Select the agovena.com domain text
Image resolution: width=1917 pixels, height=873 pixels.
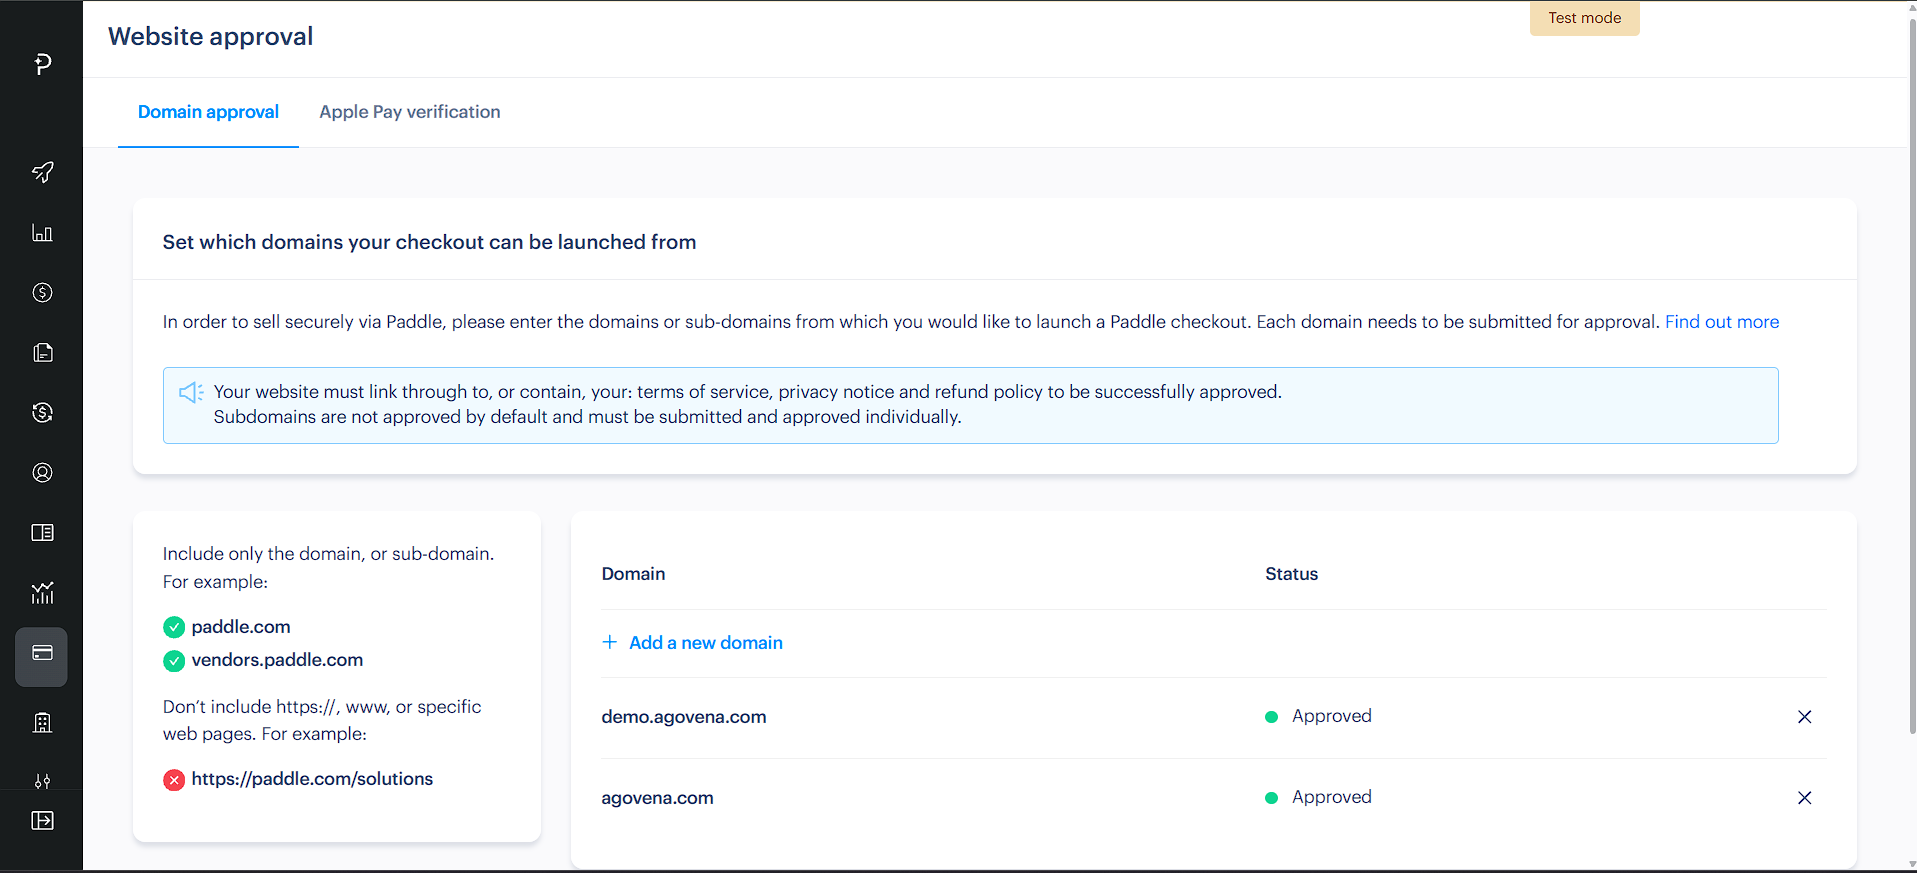(657, 798)
